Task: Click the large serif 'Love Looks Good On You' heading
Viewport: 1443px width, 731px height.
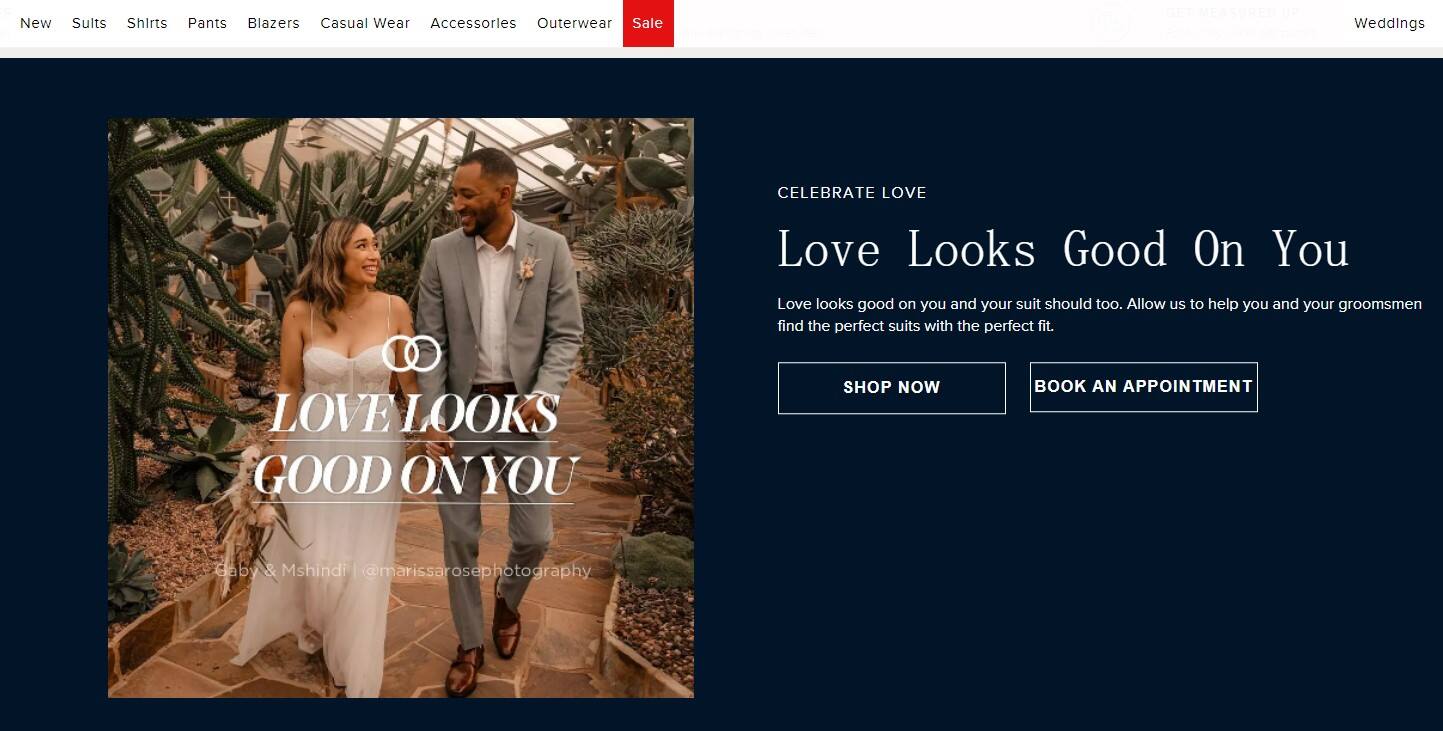Action: click(x=1063, y=249)
